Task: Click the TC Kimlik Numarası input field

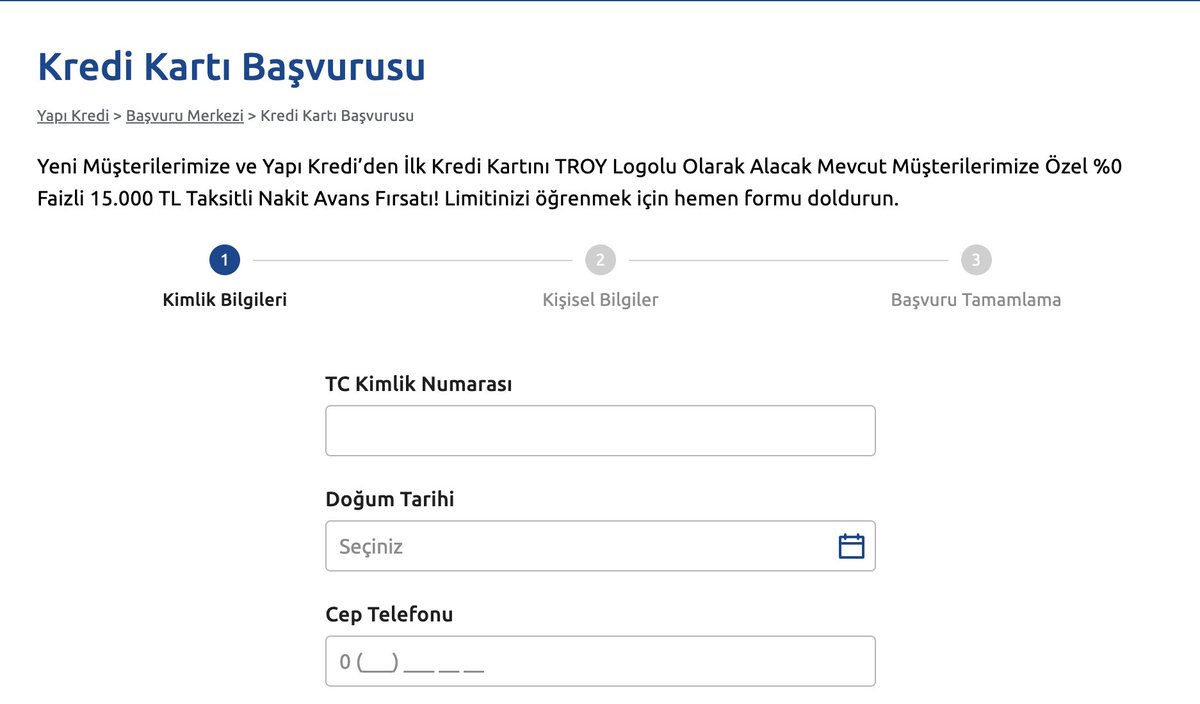Action: 600,431
